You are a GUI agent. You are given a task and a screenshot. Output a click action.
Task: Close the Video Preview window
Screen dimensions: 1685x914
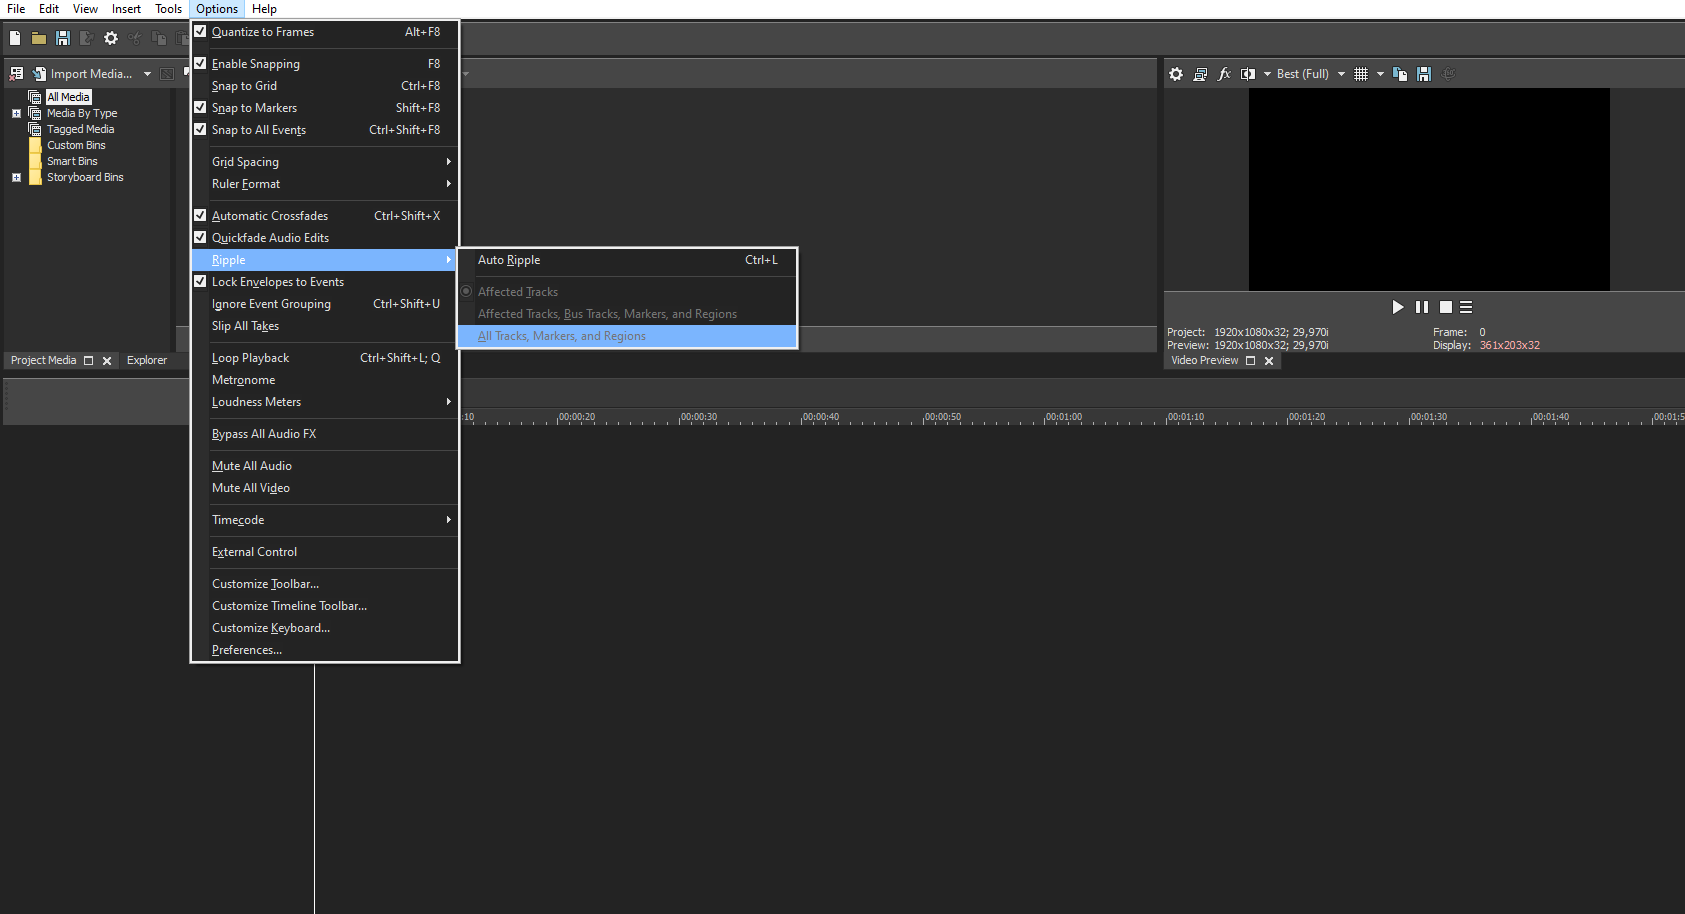(x=1269, y=361)
